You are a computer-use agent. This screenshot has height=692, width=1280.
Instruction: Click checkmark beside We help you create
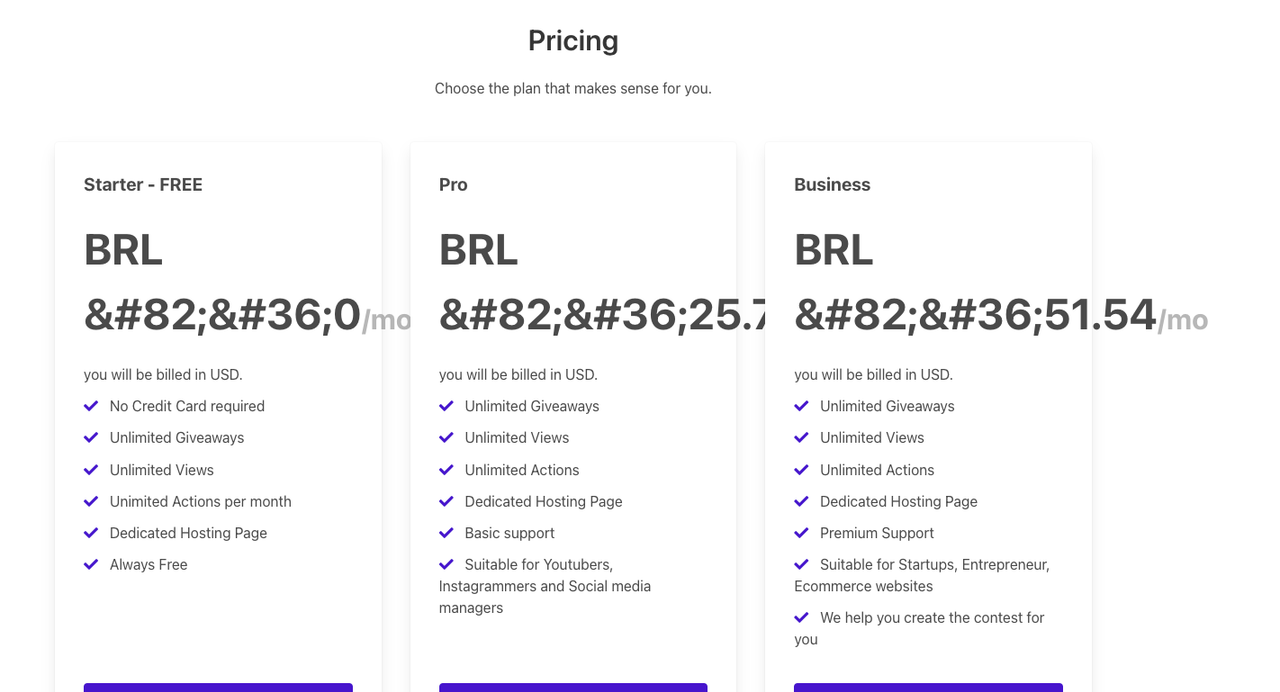[x=801, y=617]
